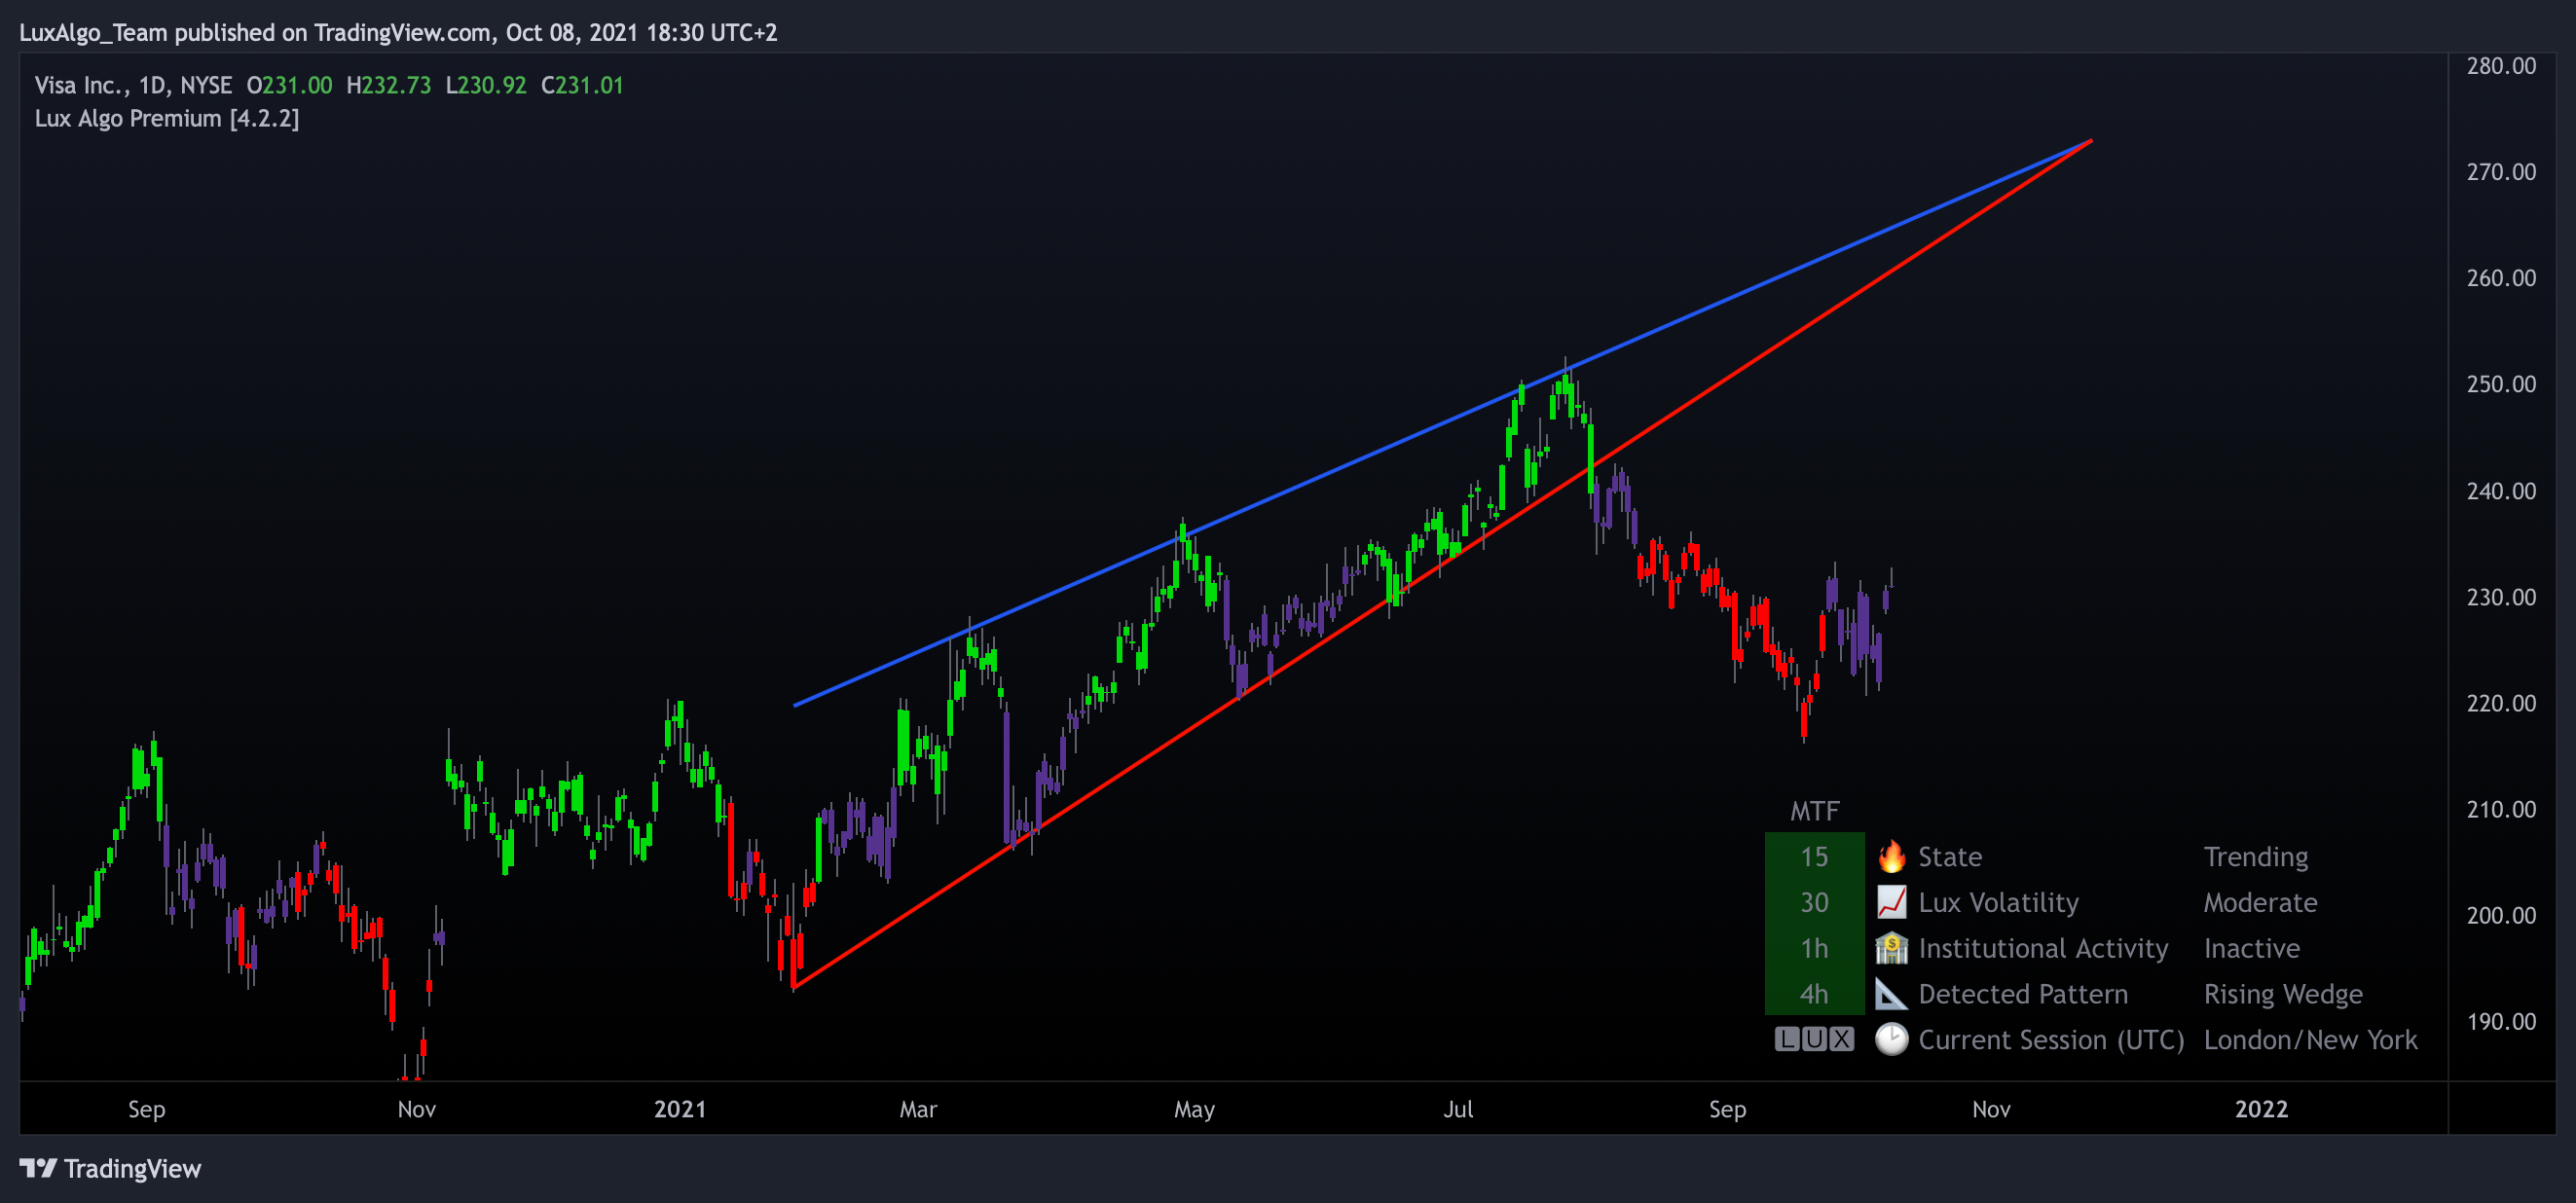The width and height of the screenshot is (2576, 1203).
Task: Click the 200.00 price axis label
Action: [x=2500, y=915]
